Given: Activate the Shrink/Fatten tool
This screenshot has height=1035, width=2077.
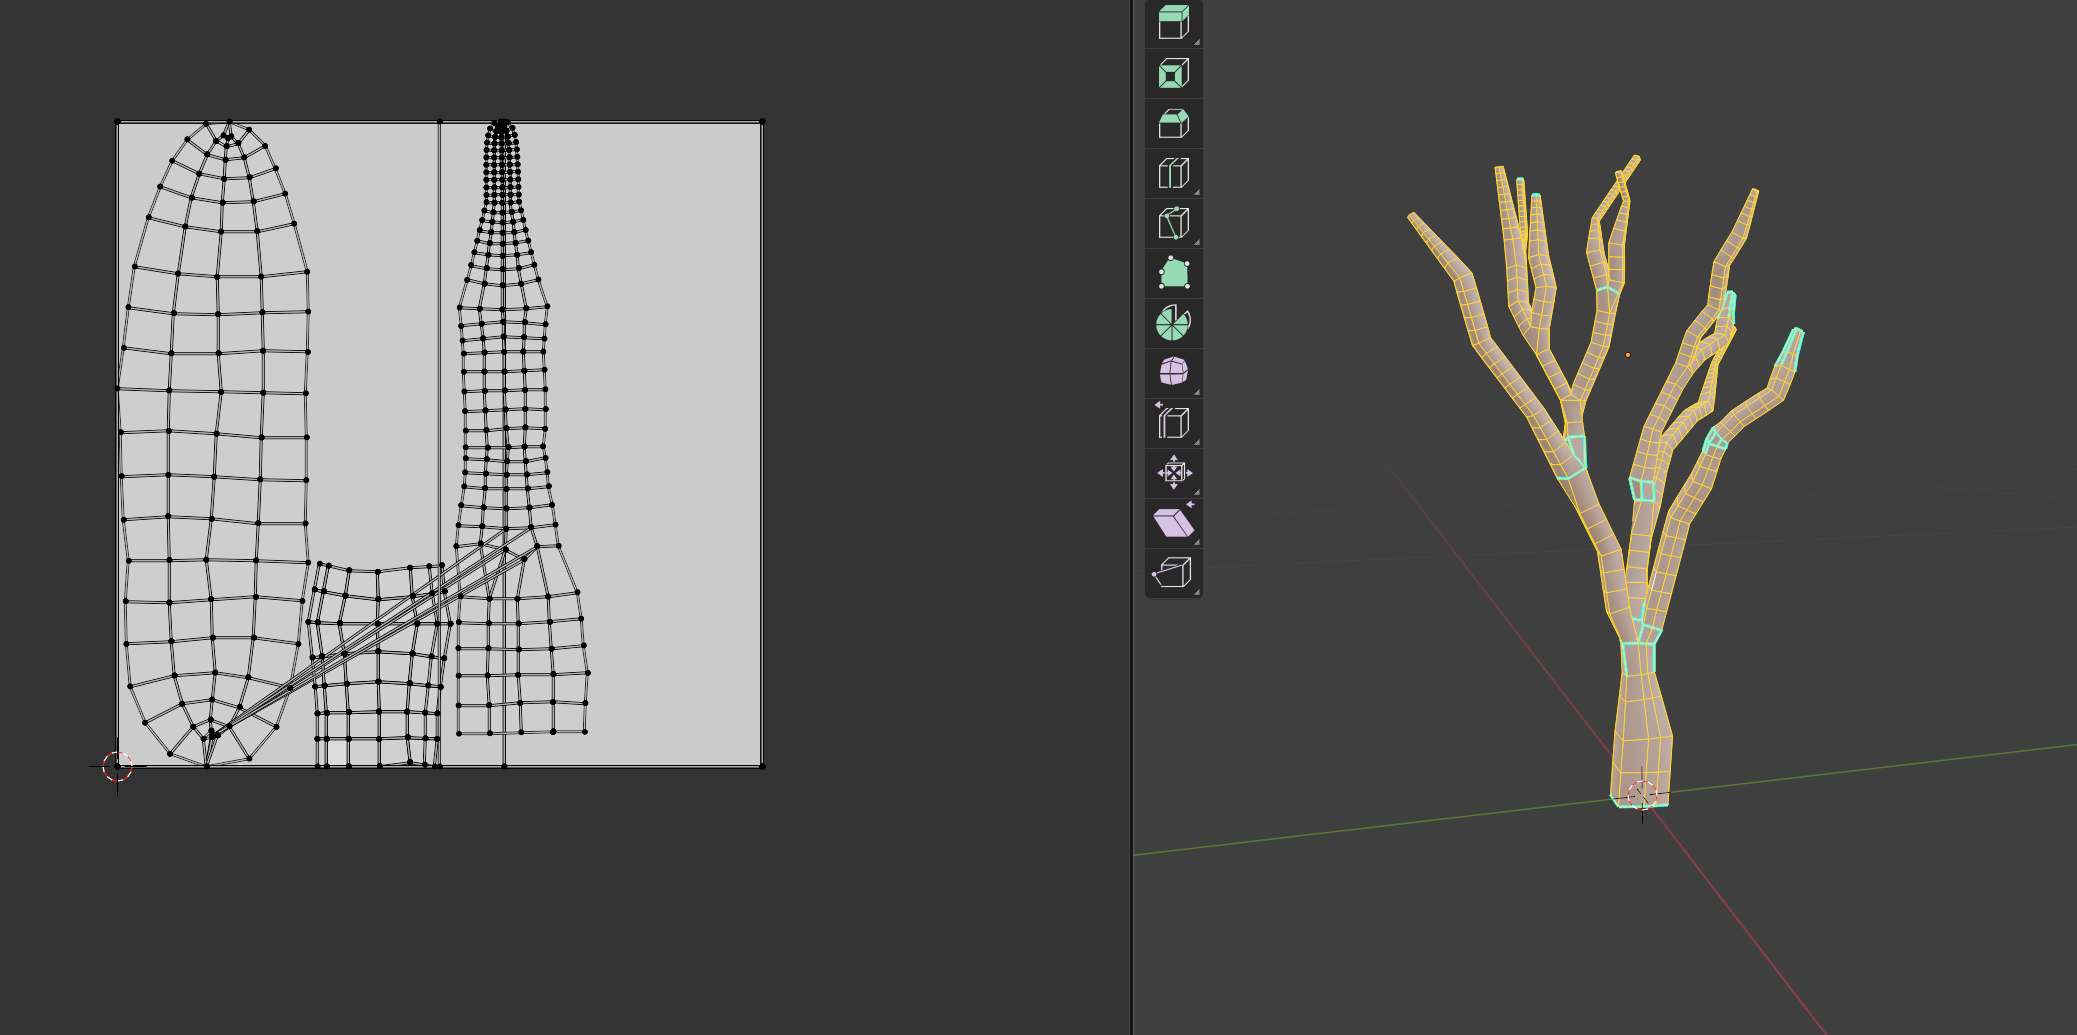Looking at the screenshot, I should pyautogui.click(x=1173, y=473).
